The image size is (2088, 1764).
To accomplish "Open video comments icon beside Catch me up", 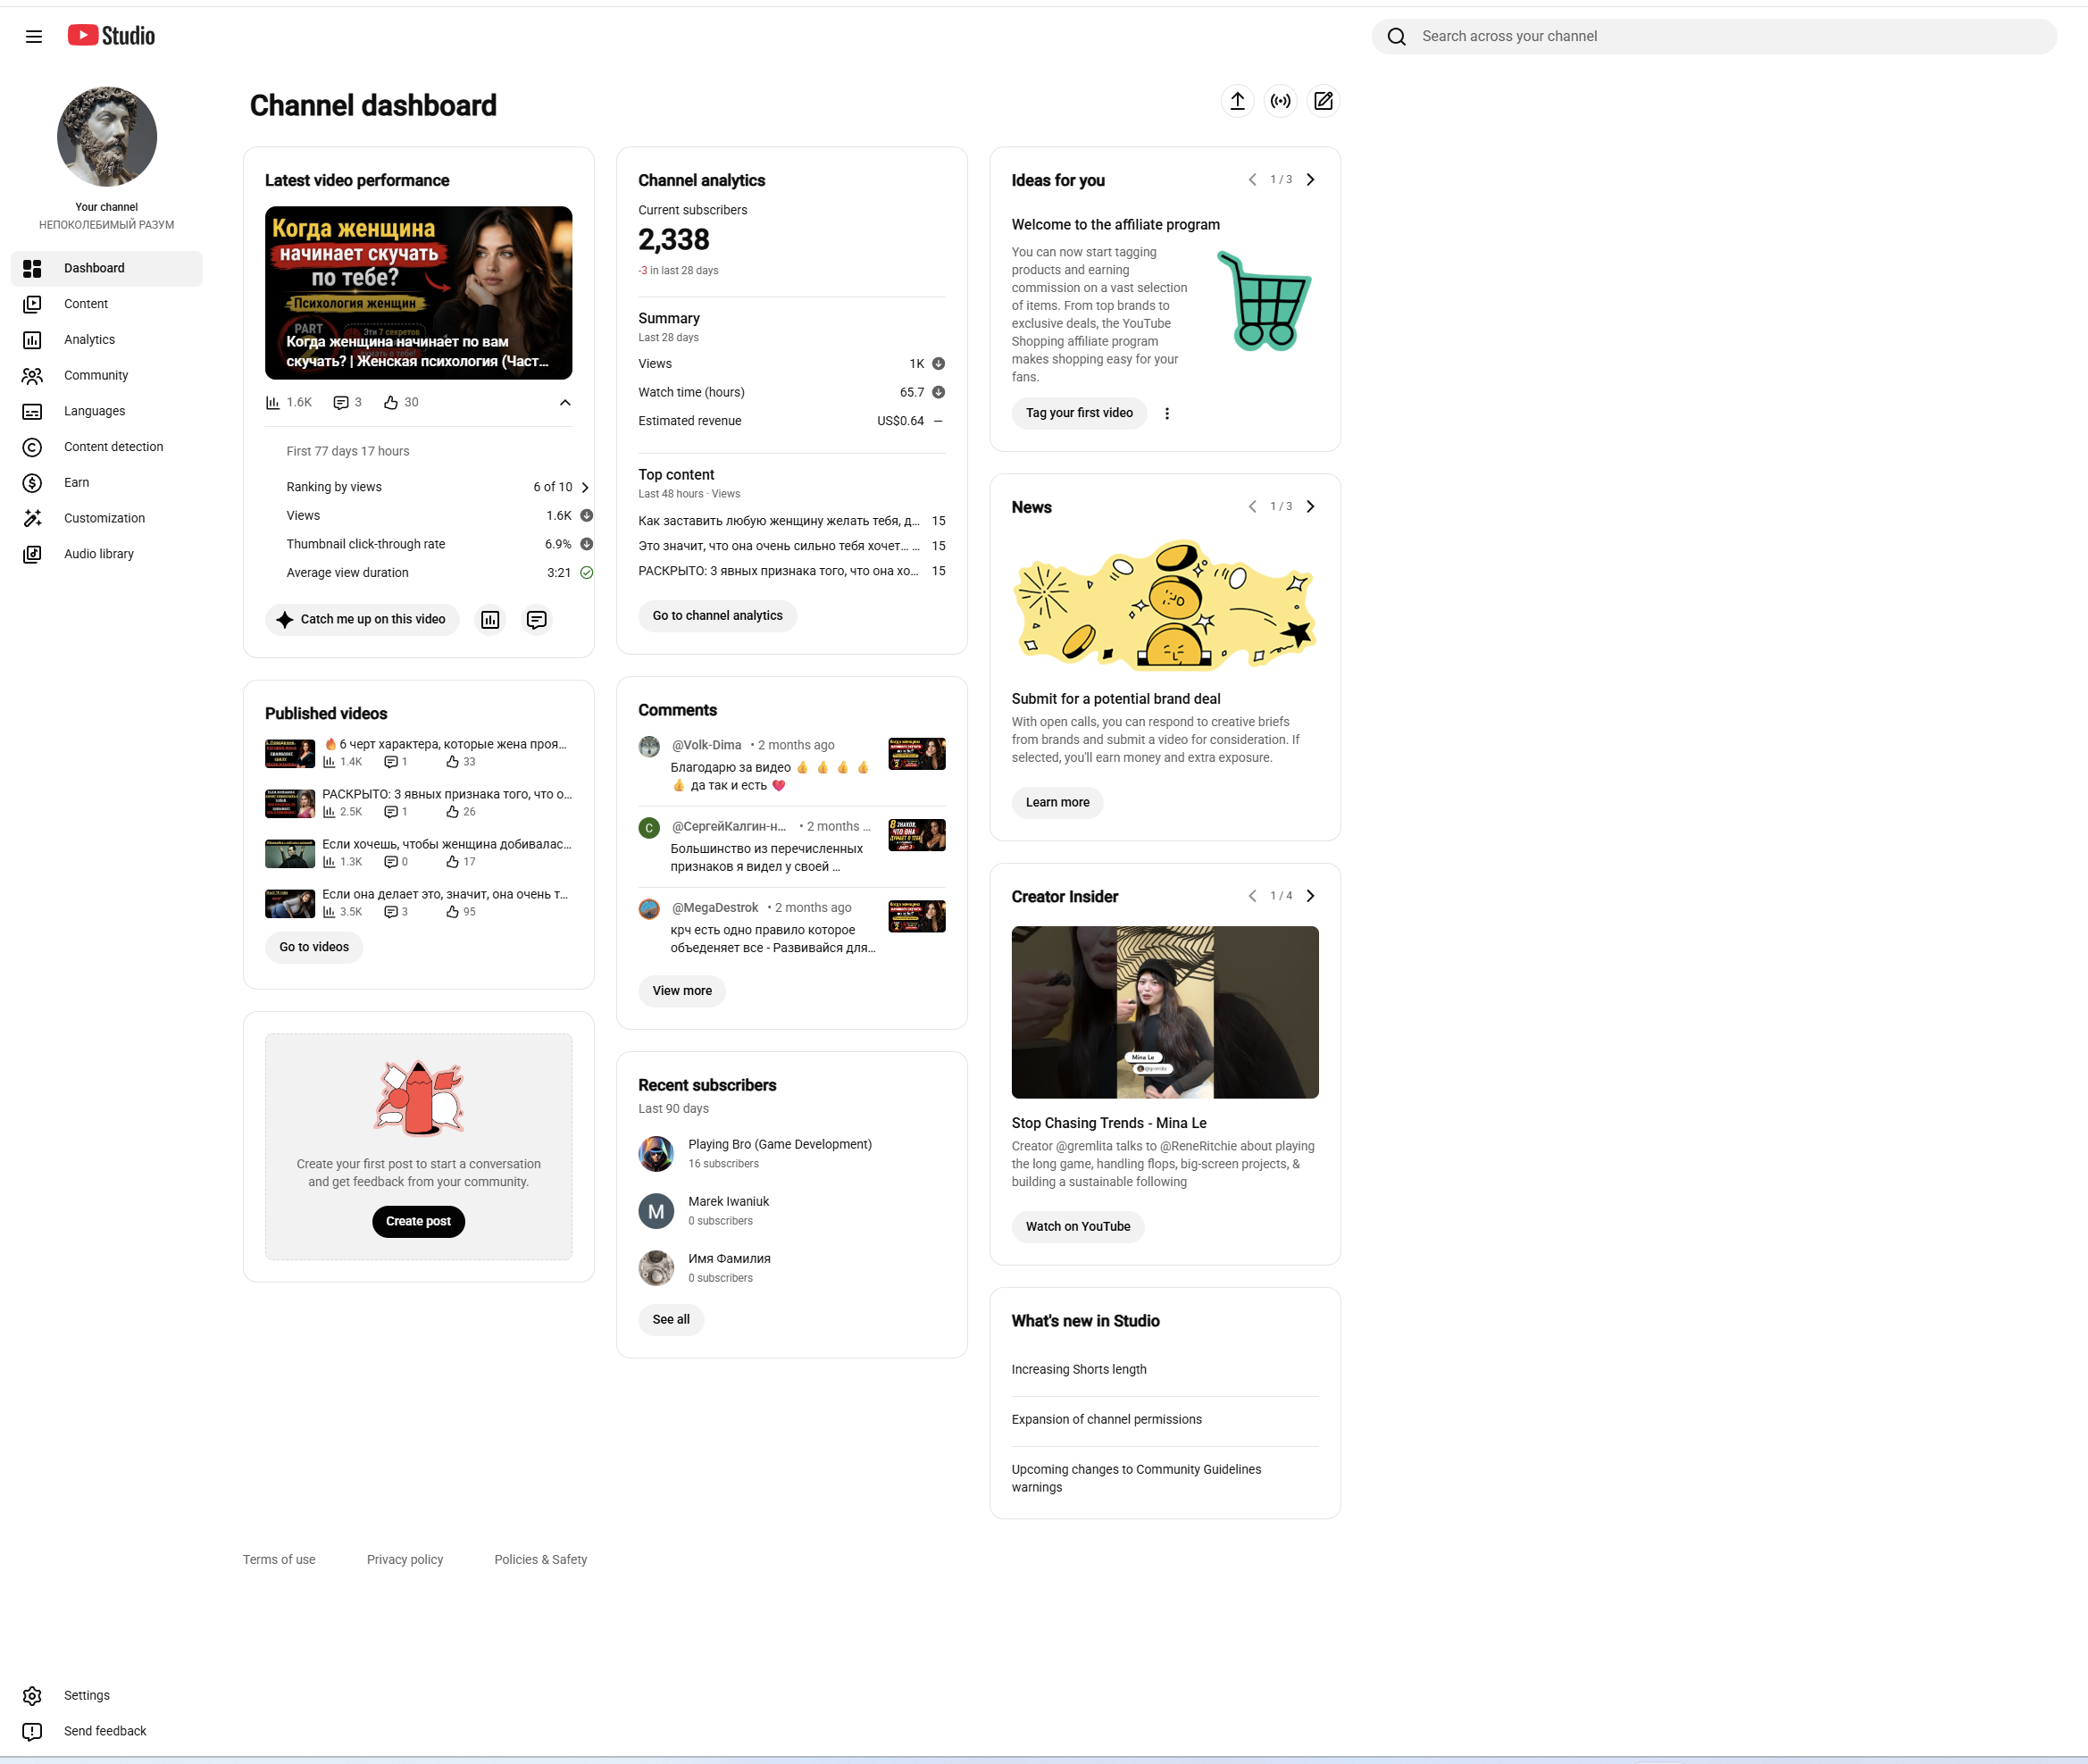I will coord(537,620).
